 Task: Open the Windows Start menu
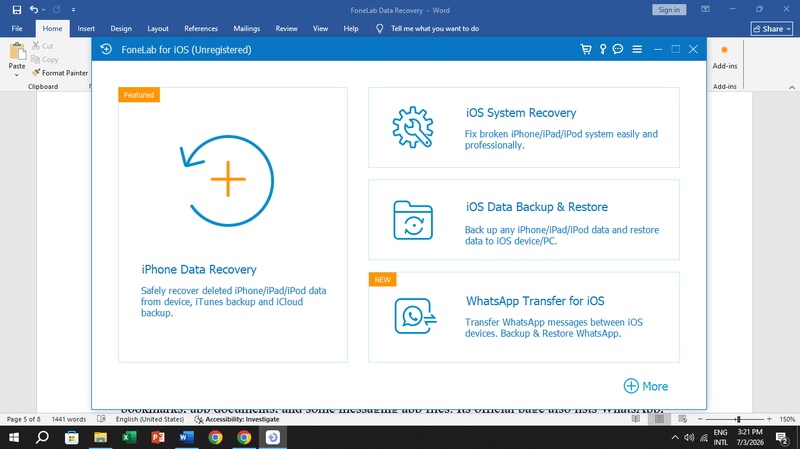tap(14, 437)
